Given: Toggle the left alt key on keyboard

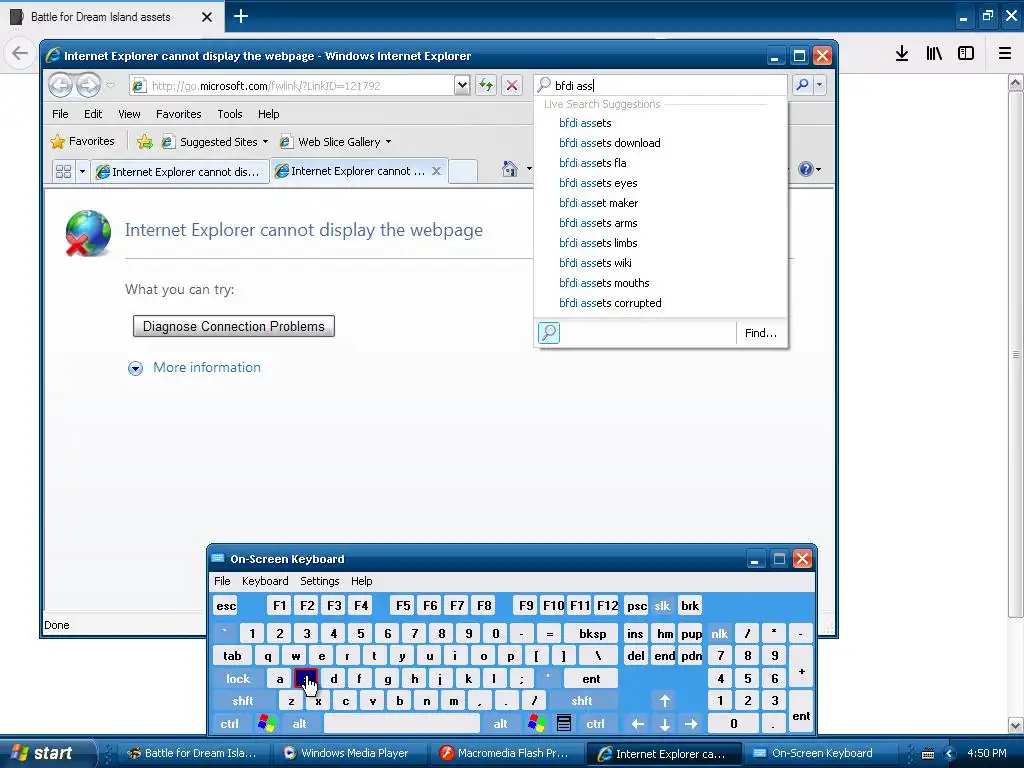Looking at the screenshot, I should [299, 724].
